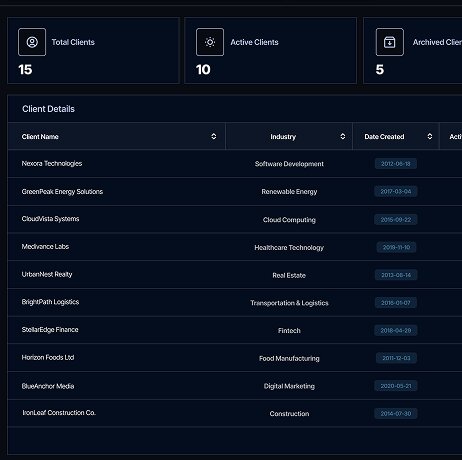Click the date badge for BlueAnchor Media
Image resolution: width=462 pixels, height=460 pixels.
[x=396, y=386]
